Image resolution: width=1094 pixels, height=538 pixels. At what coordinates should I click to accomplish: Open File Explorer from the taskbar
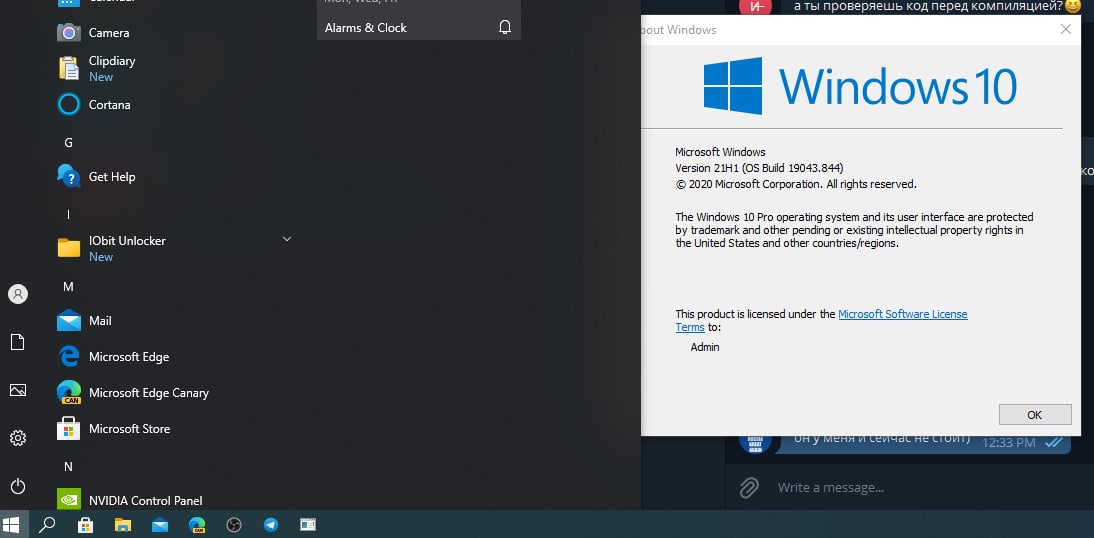click(x=123, y=525)
